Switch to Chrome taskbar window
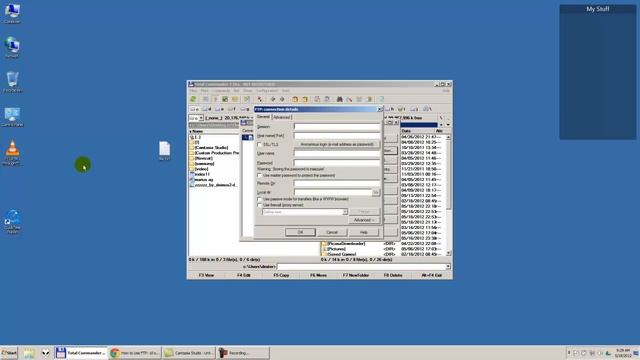640x360 pixels. 135,353
